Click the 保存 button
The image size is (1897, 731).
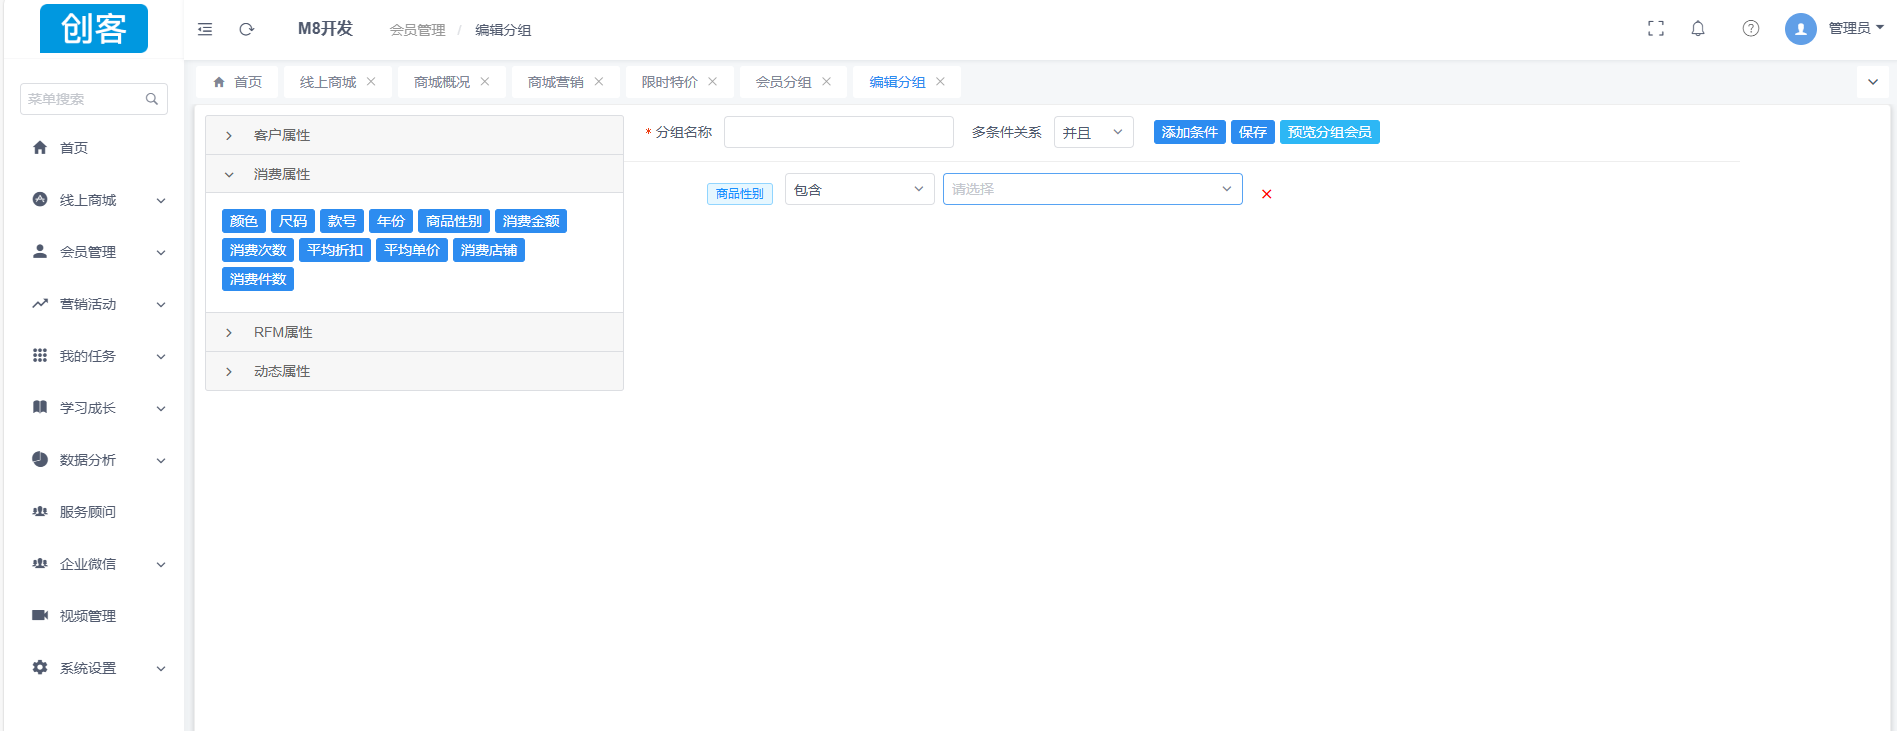point(1253,132)
